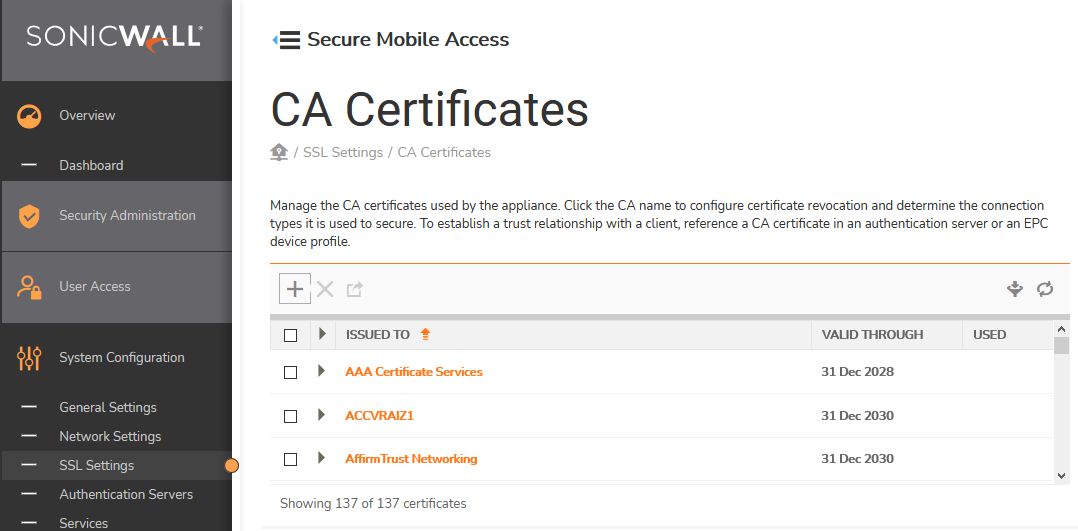Expand the ACCVRAIZ1 certificate row

[x=321, y=415]
